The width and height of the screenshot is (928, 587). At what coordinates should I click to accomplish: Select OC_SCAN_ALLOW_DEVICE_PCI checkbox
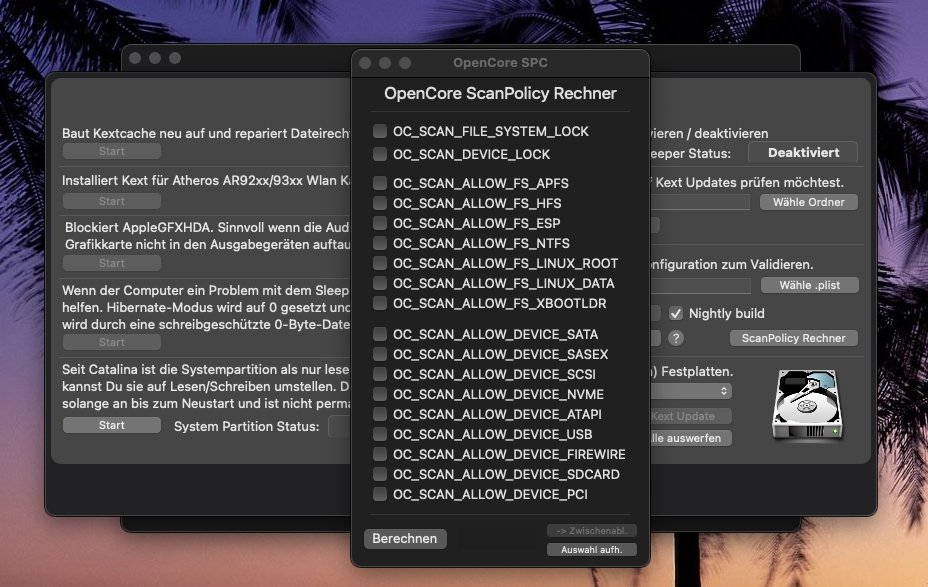(x=380, y=494)
